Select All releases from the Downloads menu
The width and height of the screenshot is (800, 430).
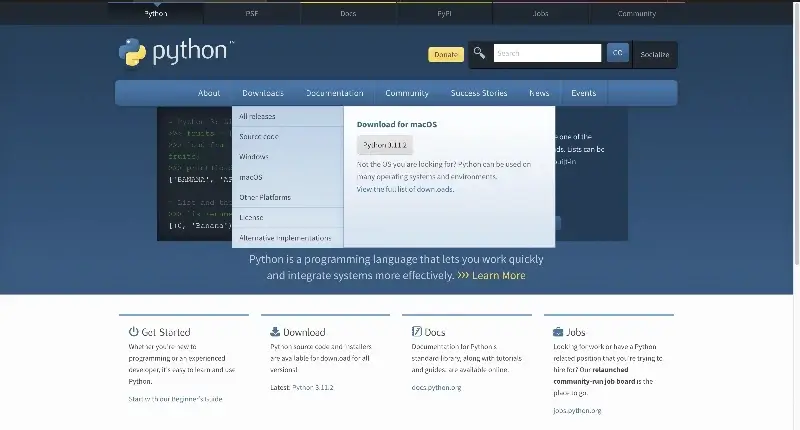coord(257,116)
